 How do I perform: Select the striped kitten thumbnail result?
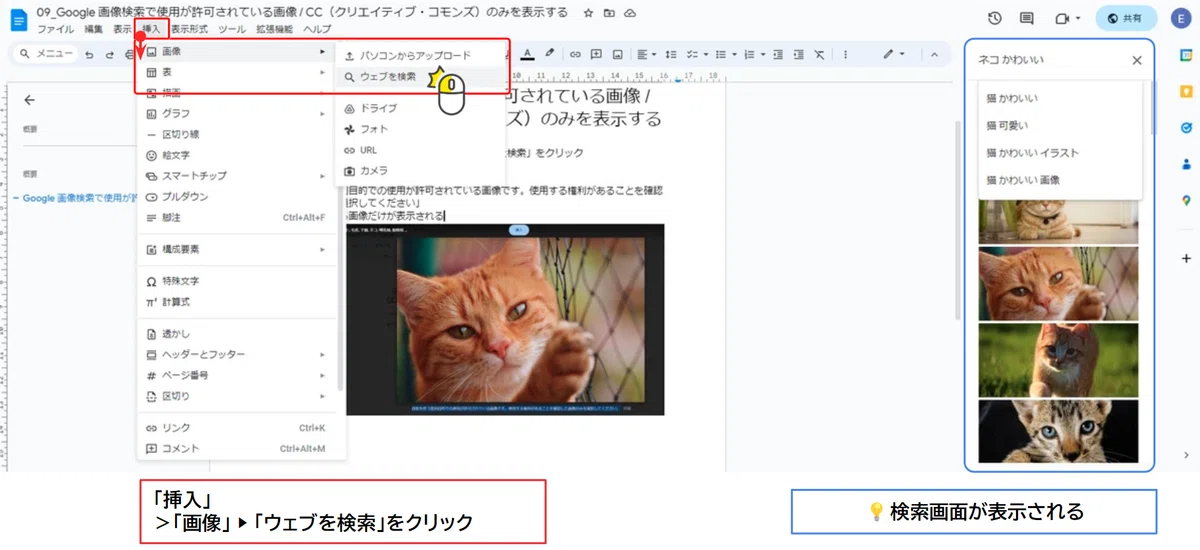click(1058, 431)
